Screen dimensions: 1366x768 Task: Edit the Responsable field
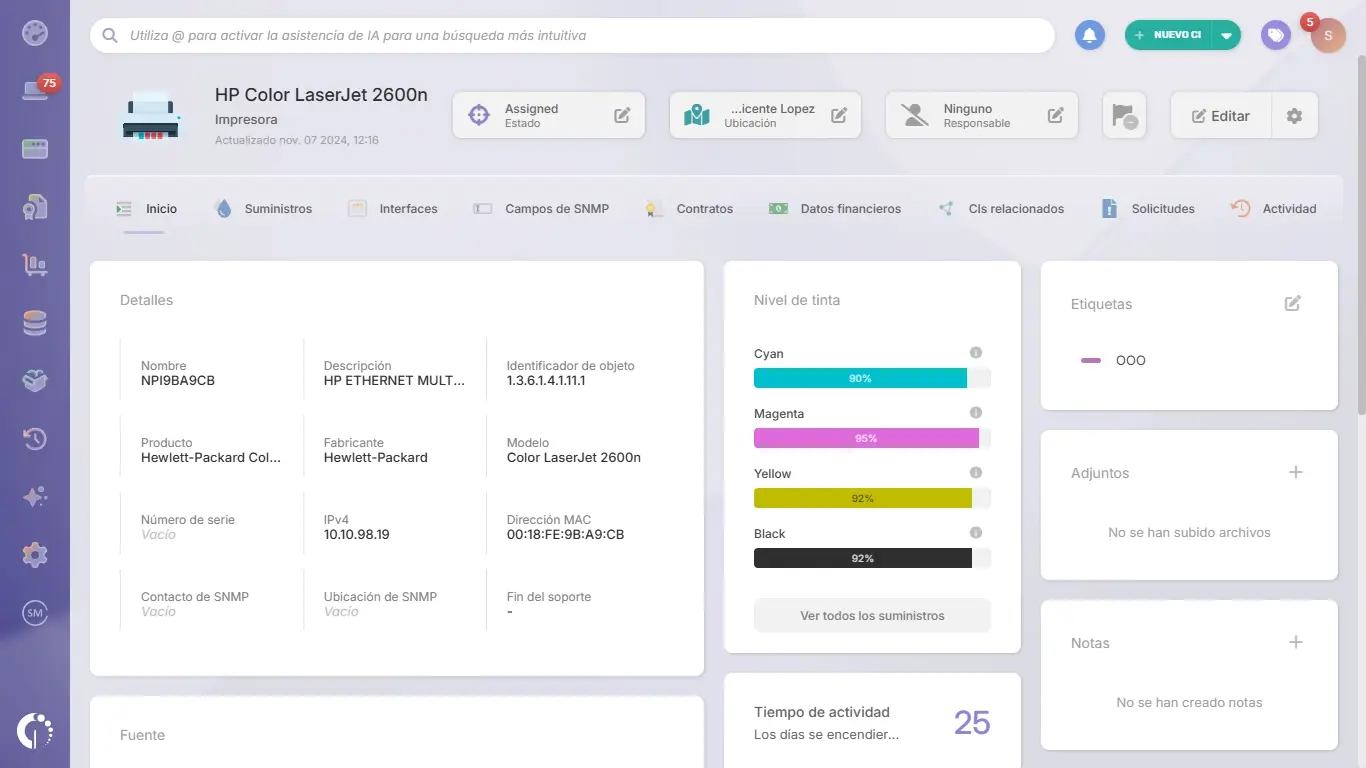pos(1055,115)
